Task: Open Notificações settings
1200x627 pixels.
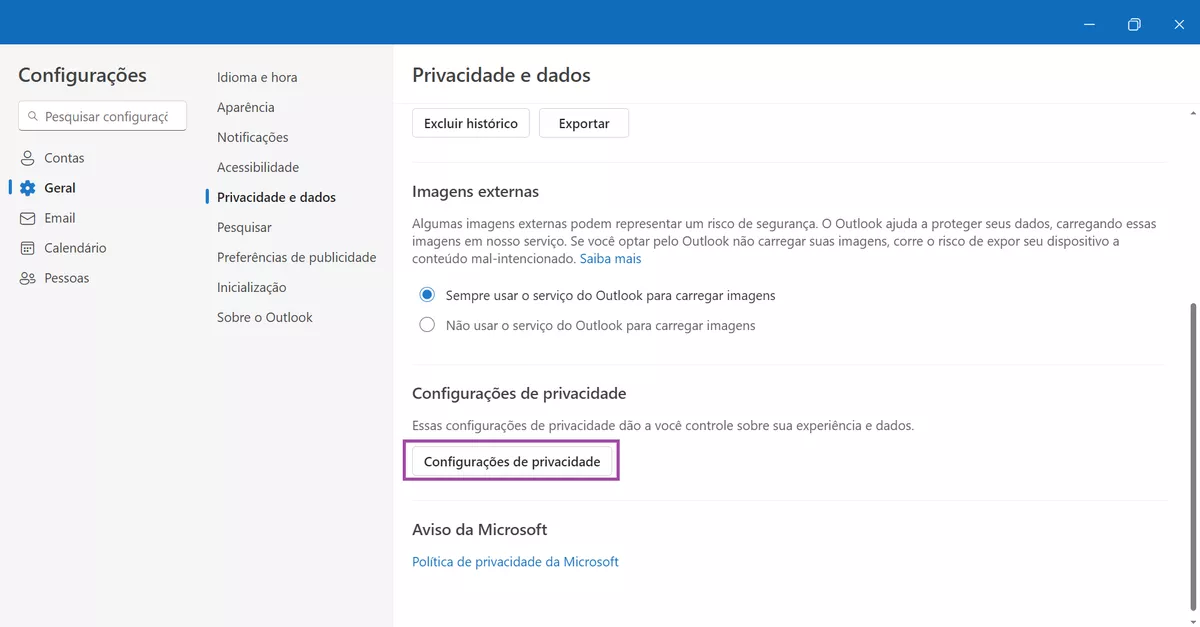Action: 252,137
